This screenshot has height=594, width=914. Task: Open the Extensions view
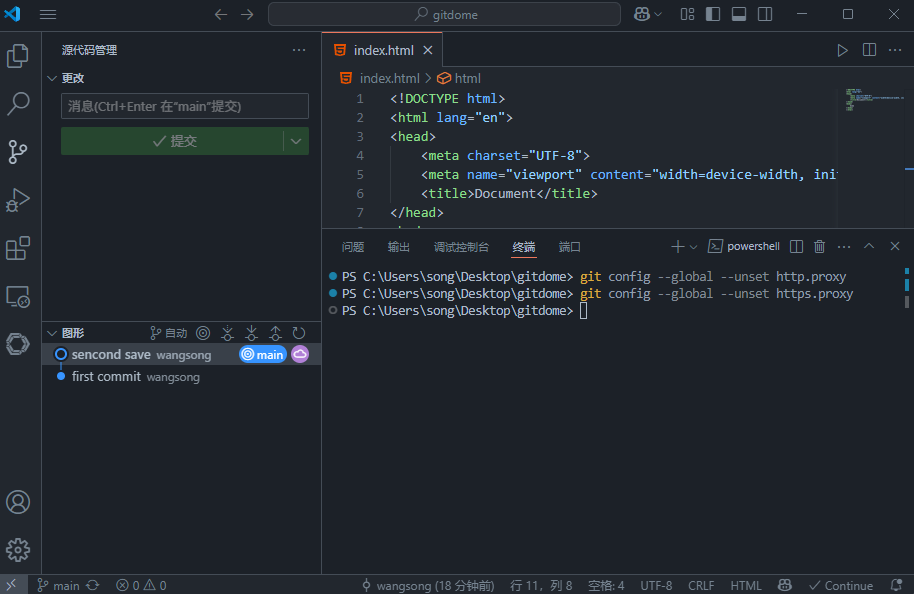(18, 248)
